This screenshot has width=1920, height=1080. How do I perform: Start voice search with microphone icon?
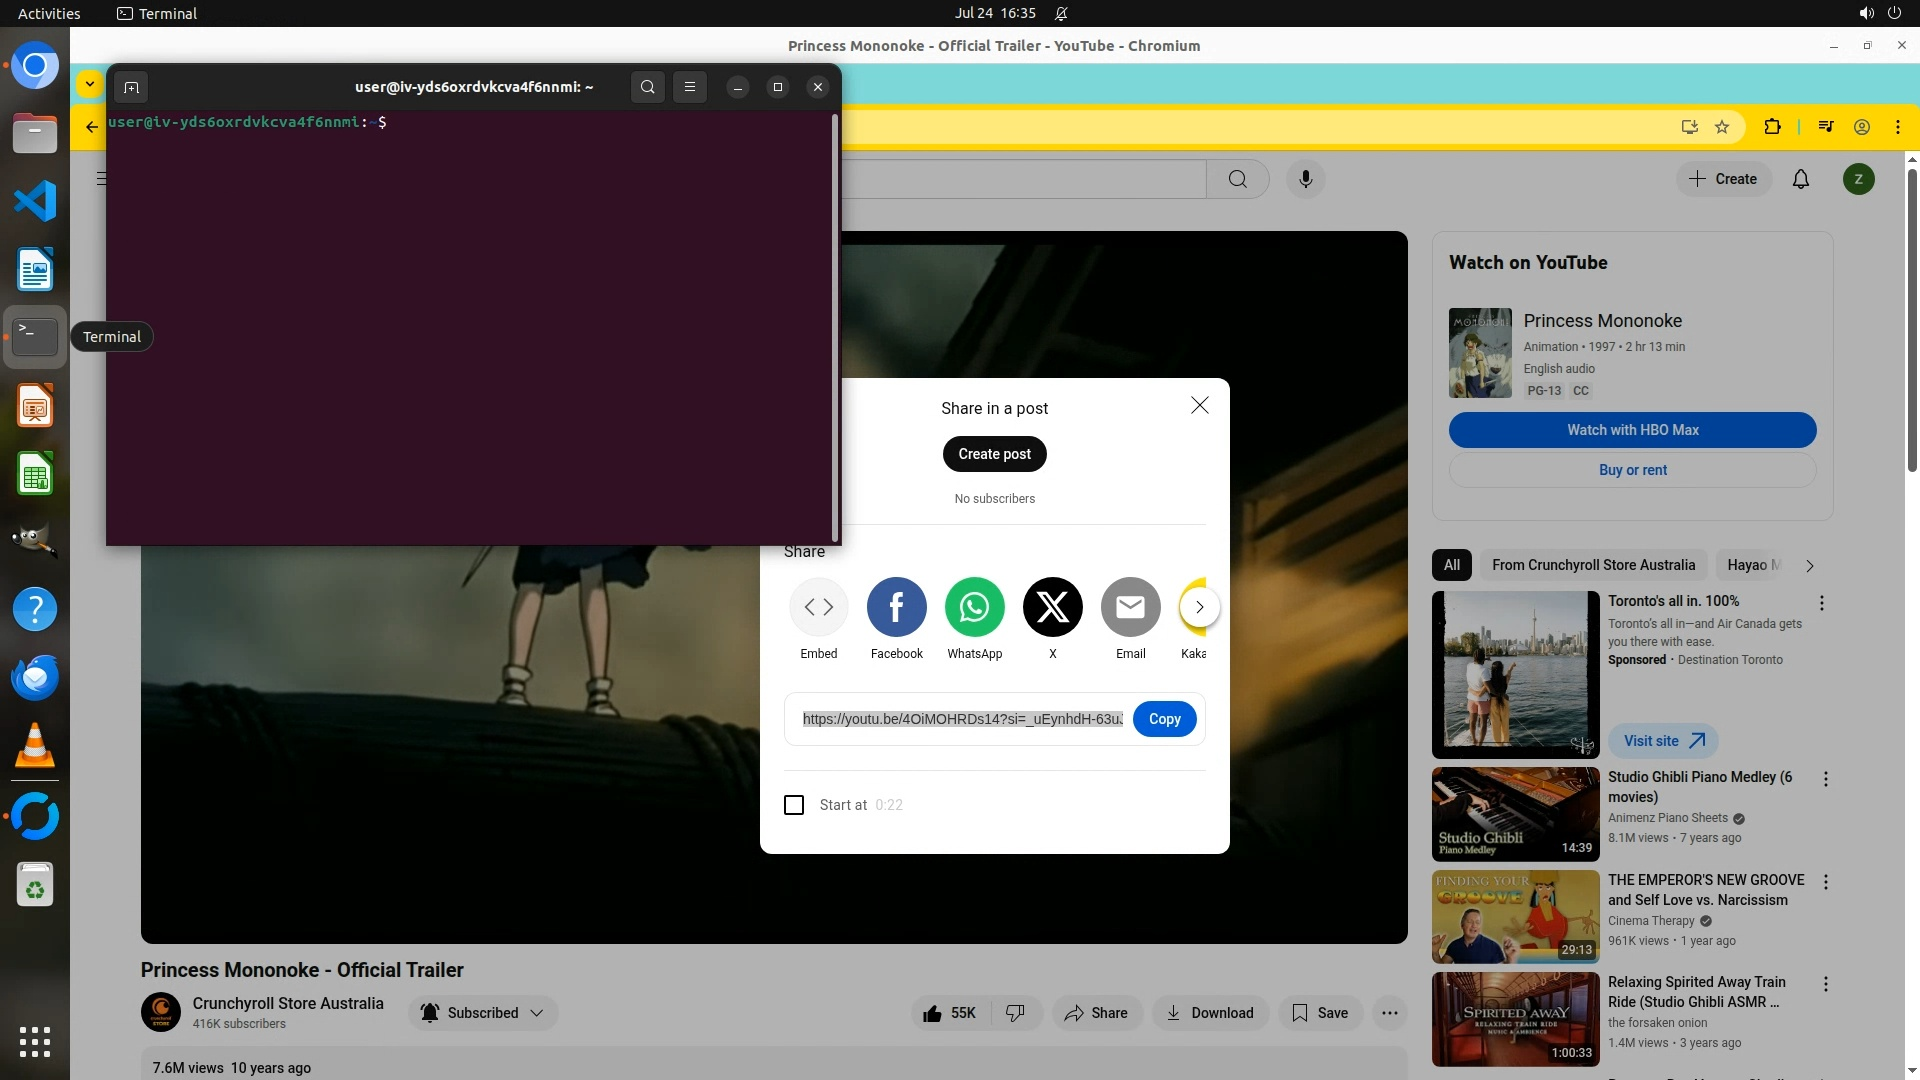tap(1305, 179)
